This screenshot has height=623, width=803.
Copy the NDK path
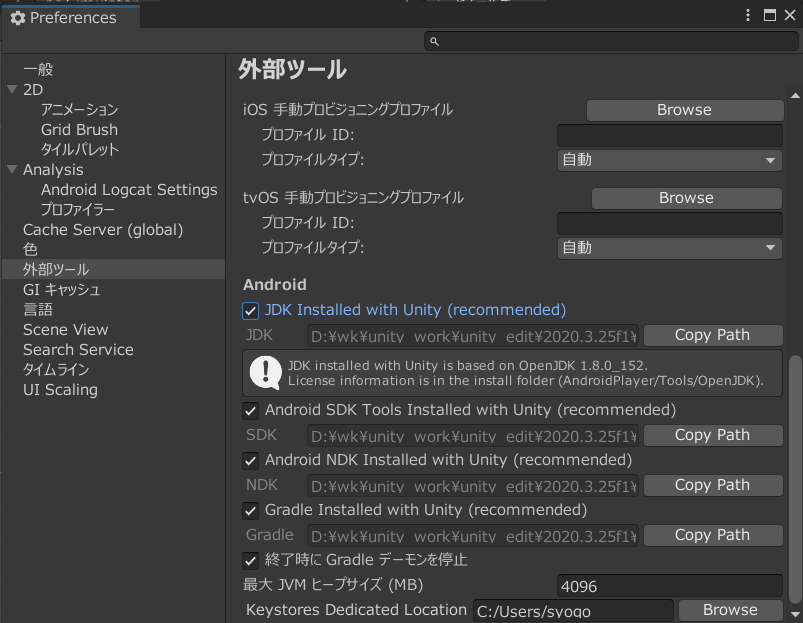pos(713,485)
